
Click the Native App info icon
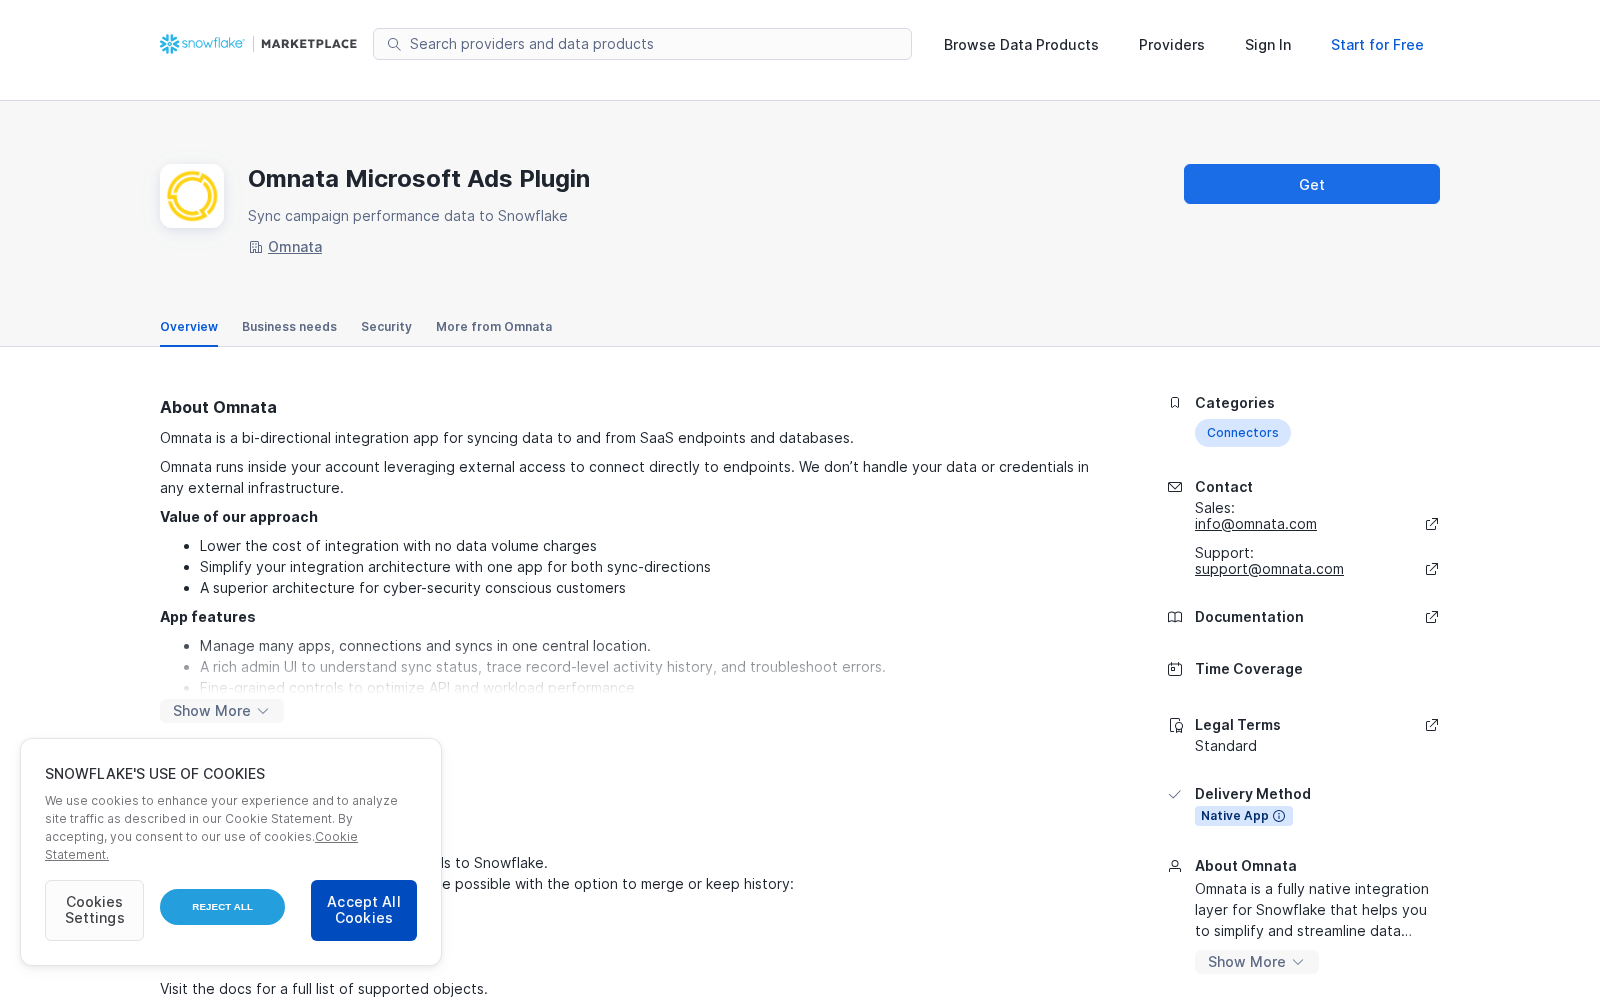tap(1279, 816)
